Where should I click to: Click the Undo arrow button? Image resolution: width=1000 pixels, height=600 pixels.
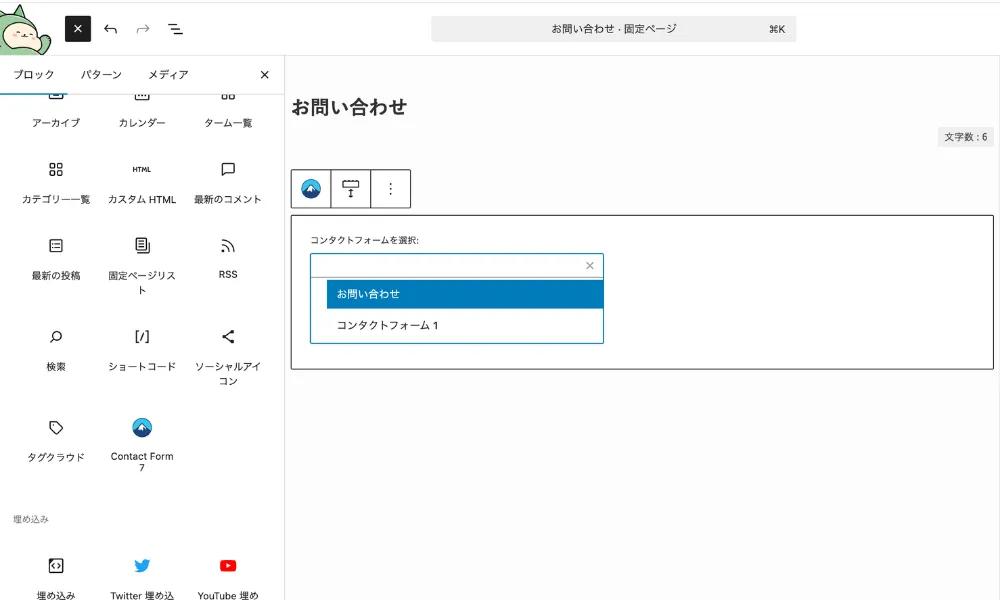coord(110,28)
